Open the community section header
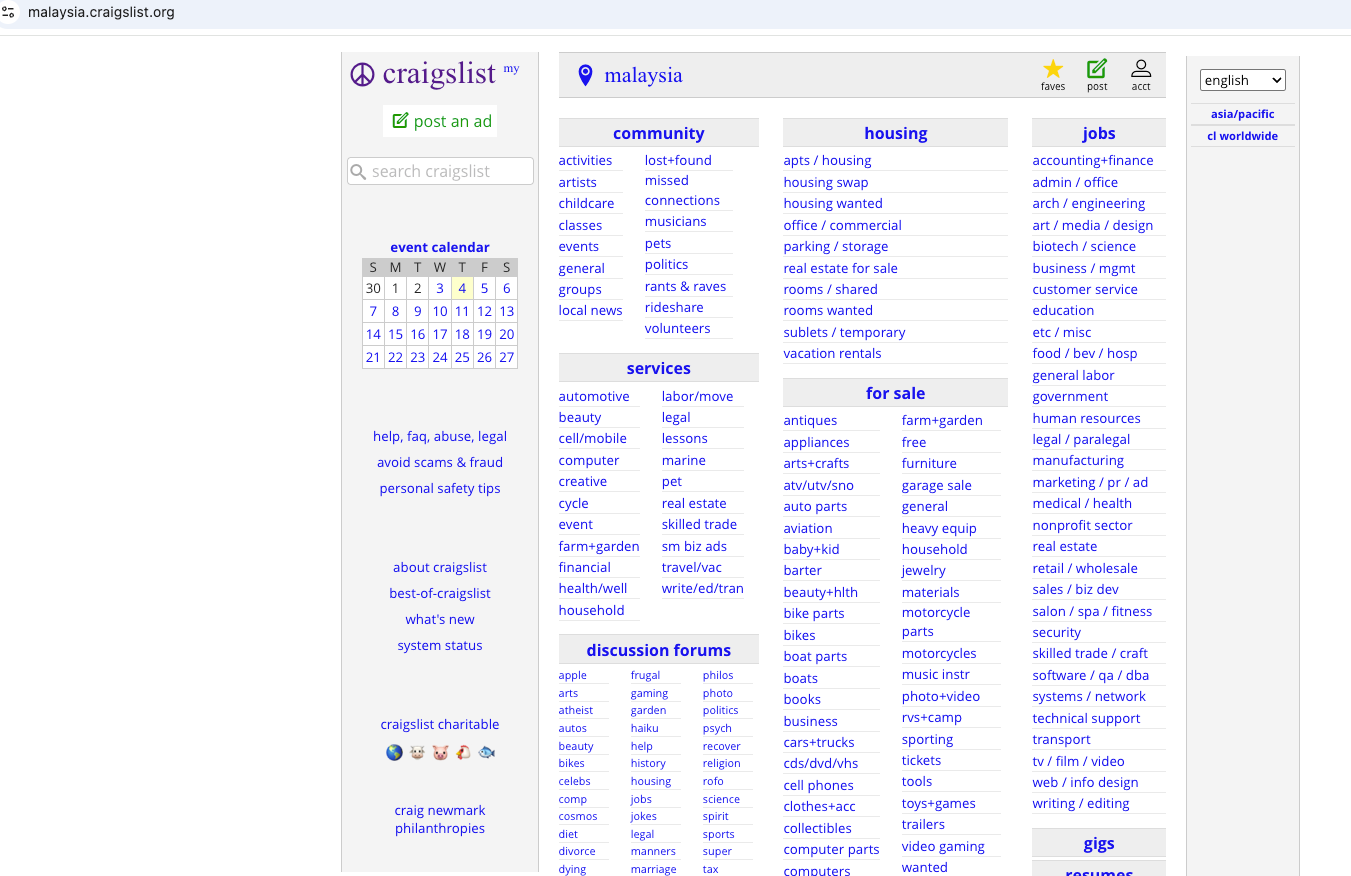This screenshot has height=876, width=1351. (659, 133)
